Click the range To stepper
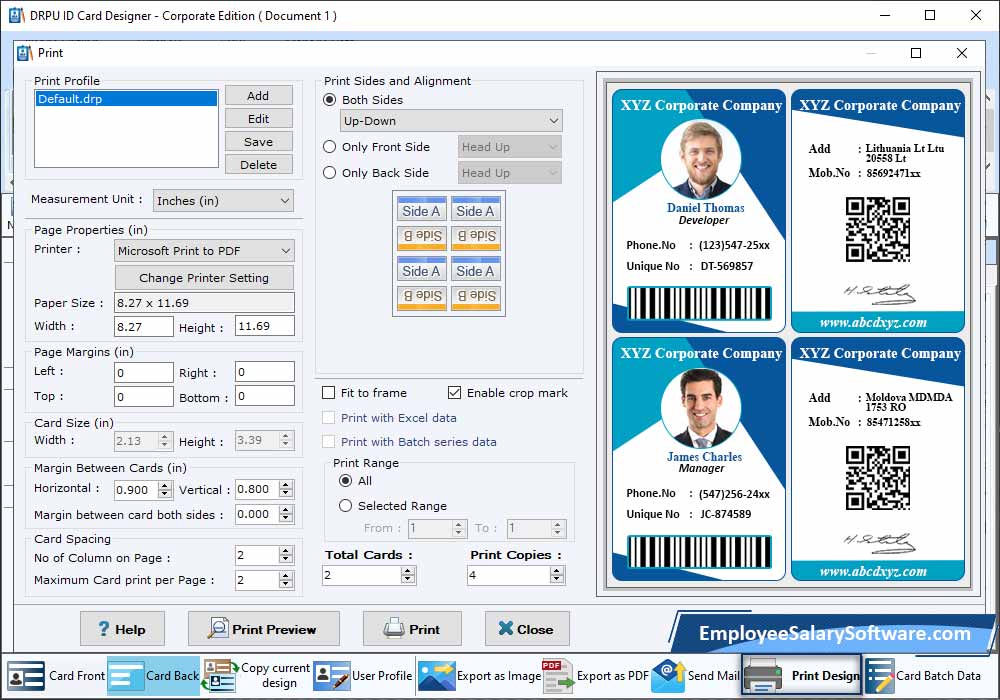Viewport: 1000px width, 700px height. tap(557, 528)
